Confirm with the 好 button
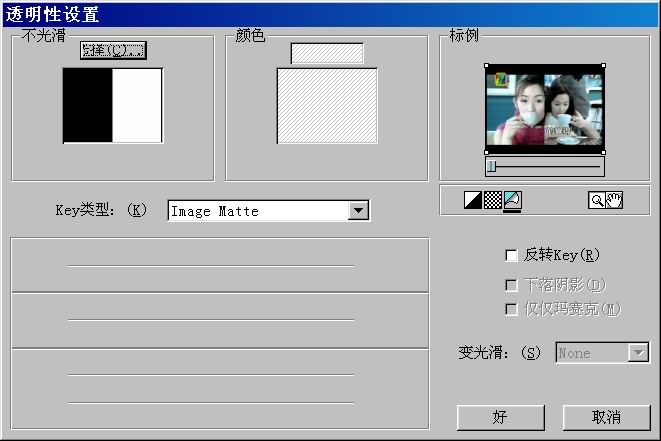This screenshot has width=661, height=441. (x=500, y=417)
